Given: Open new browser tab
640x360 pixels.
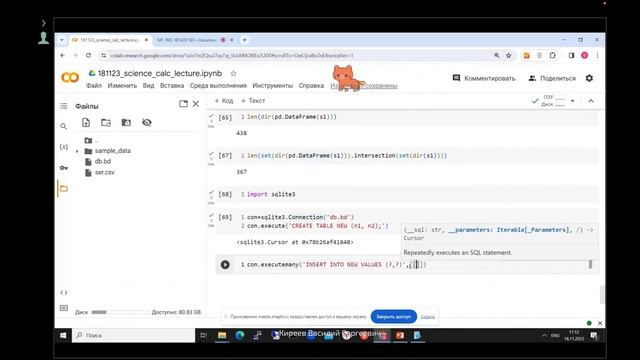Looking at the screenshot, I should (244, 40).
